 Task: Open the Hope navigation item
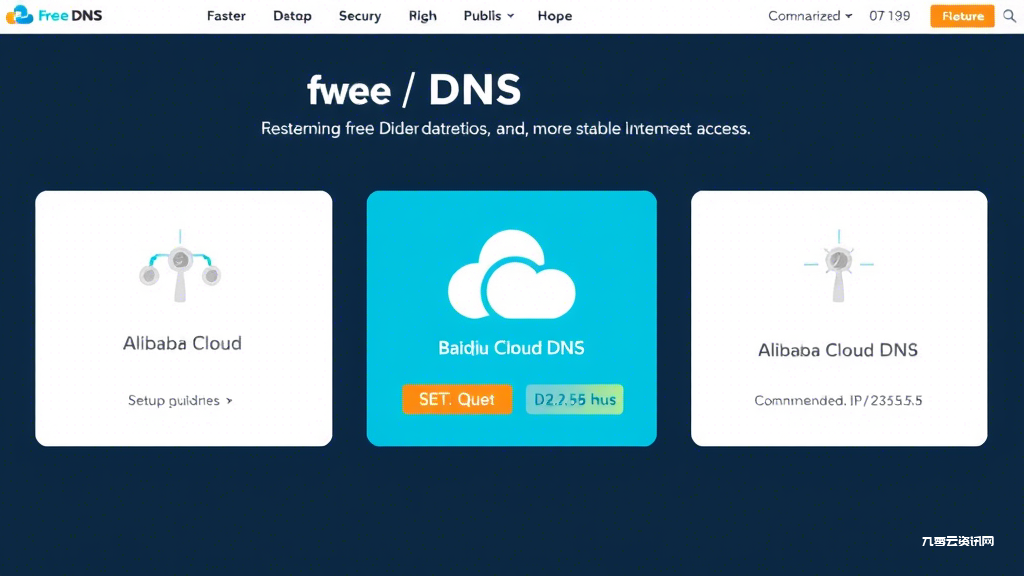pyautogui.click(x=554, y=16)
